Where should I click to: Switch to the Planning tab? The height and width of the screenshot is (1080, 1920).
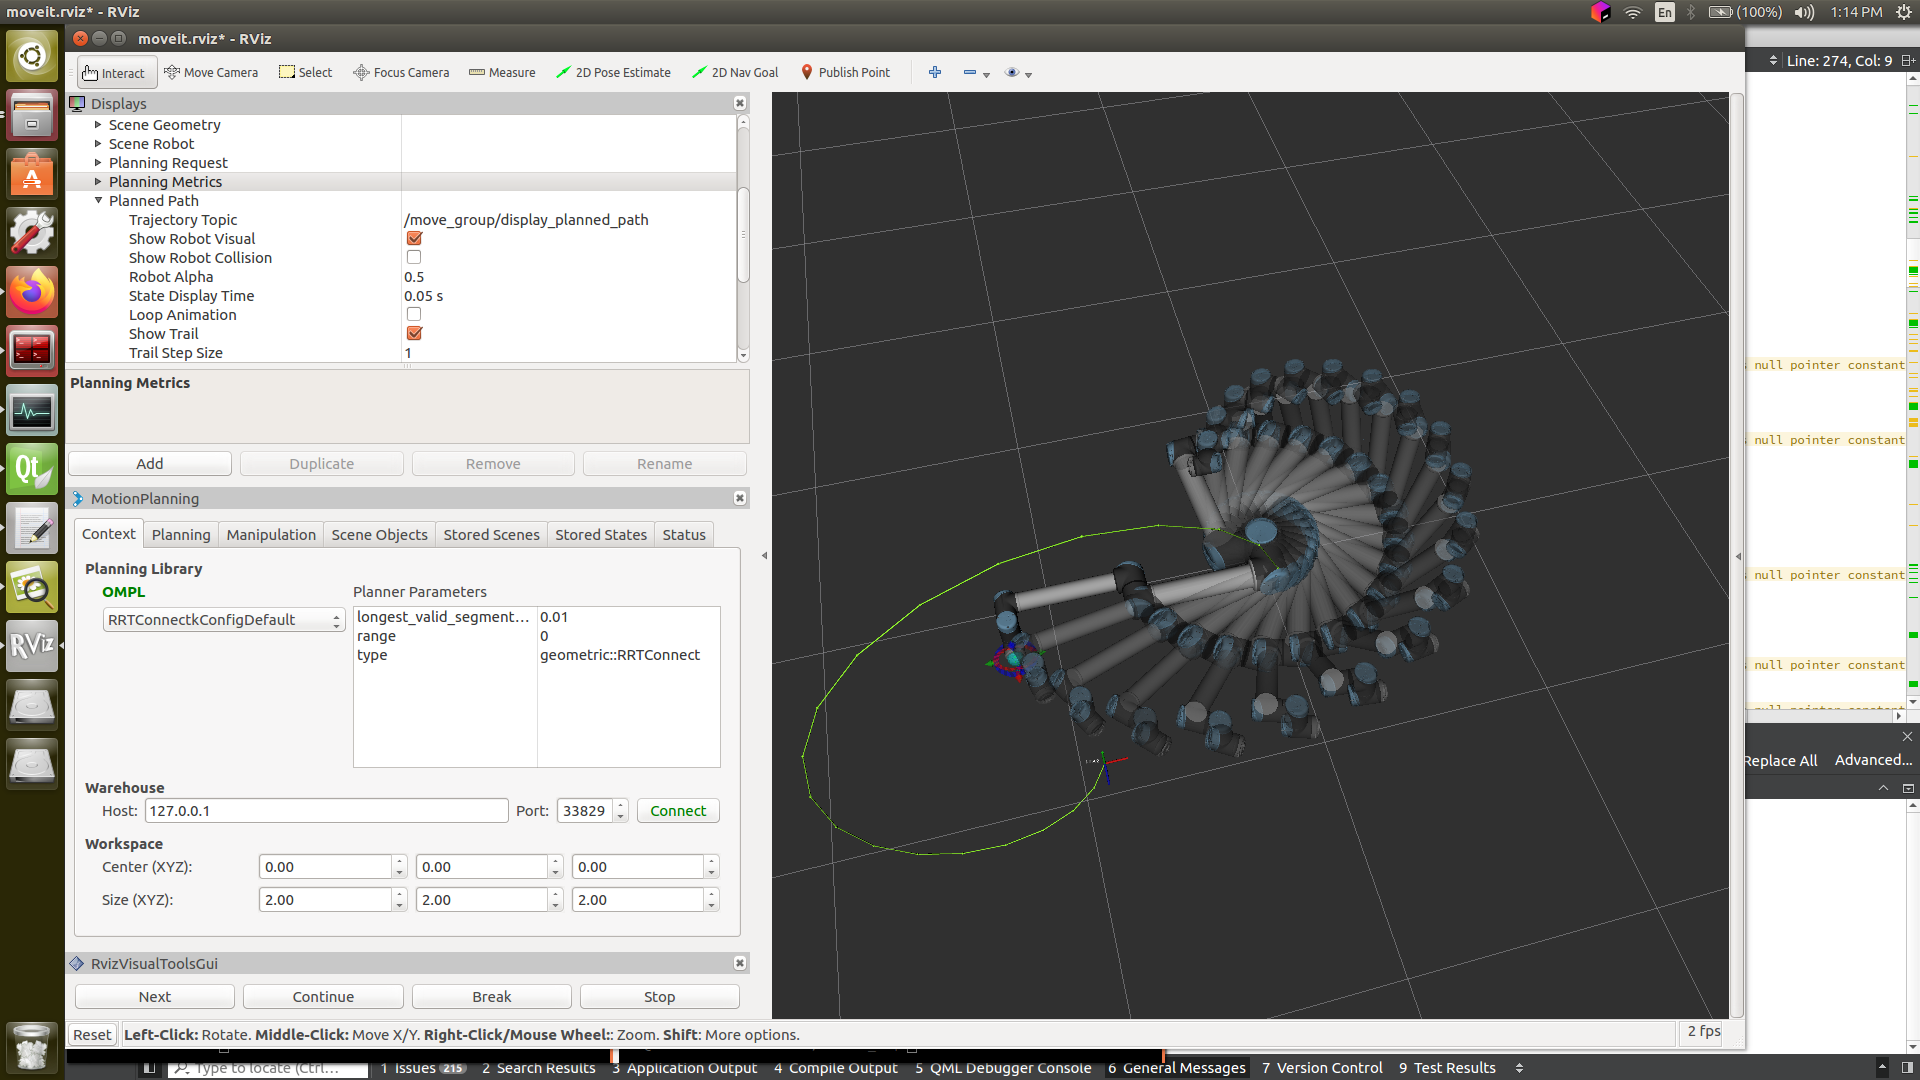tap(181, 535)
